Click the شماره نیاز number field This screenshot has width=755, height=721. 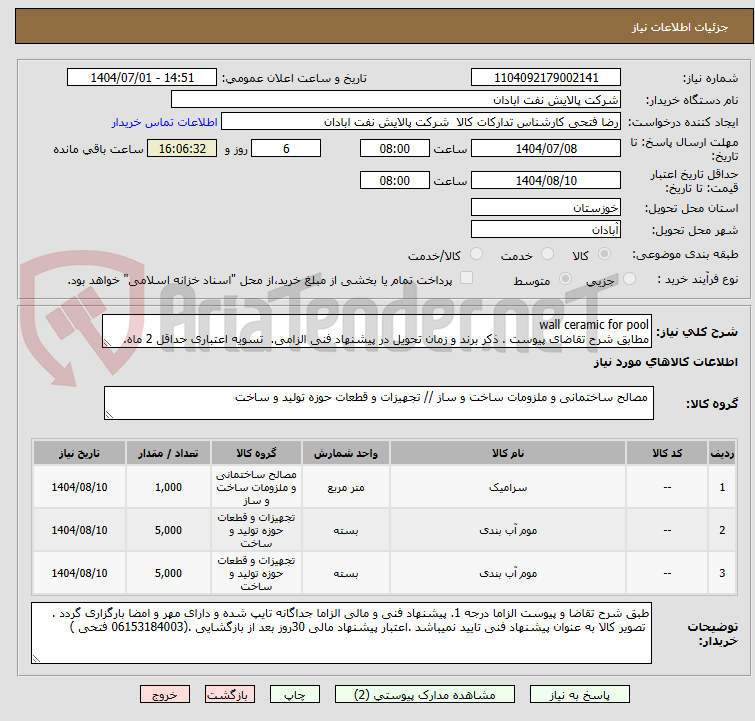(x=546, y=78)
